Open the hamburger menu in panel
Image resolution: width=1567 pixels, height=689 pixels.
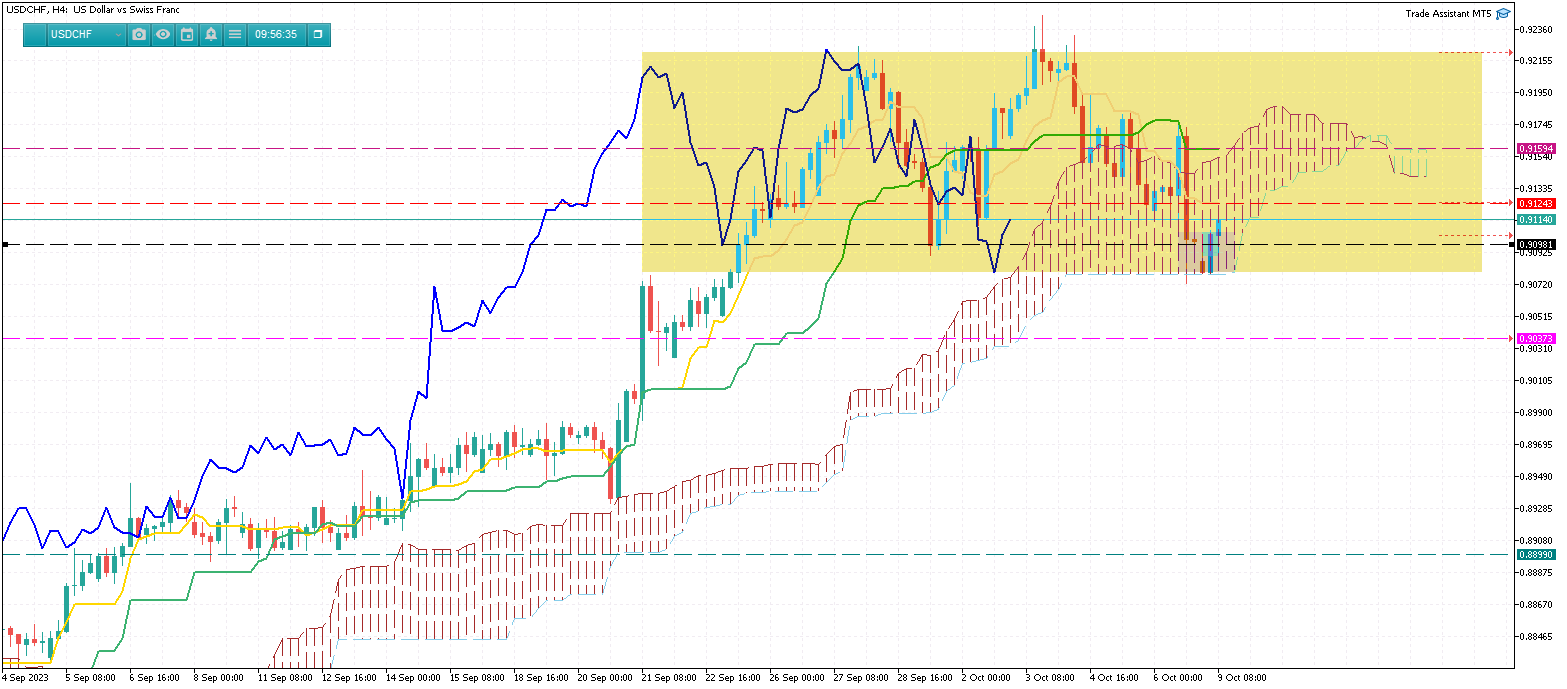click(x=235, y=34)
